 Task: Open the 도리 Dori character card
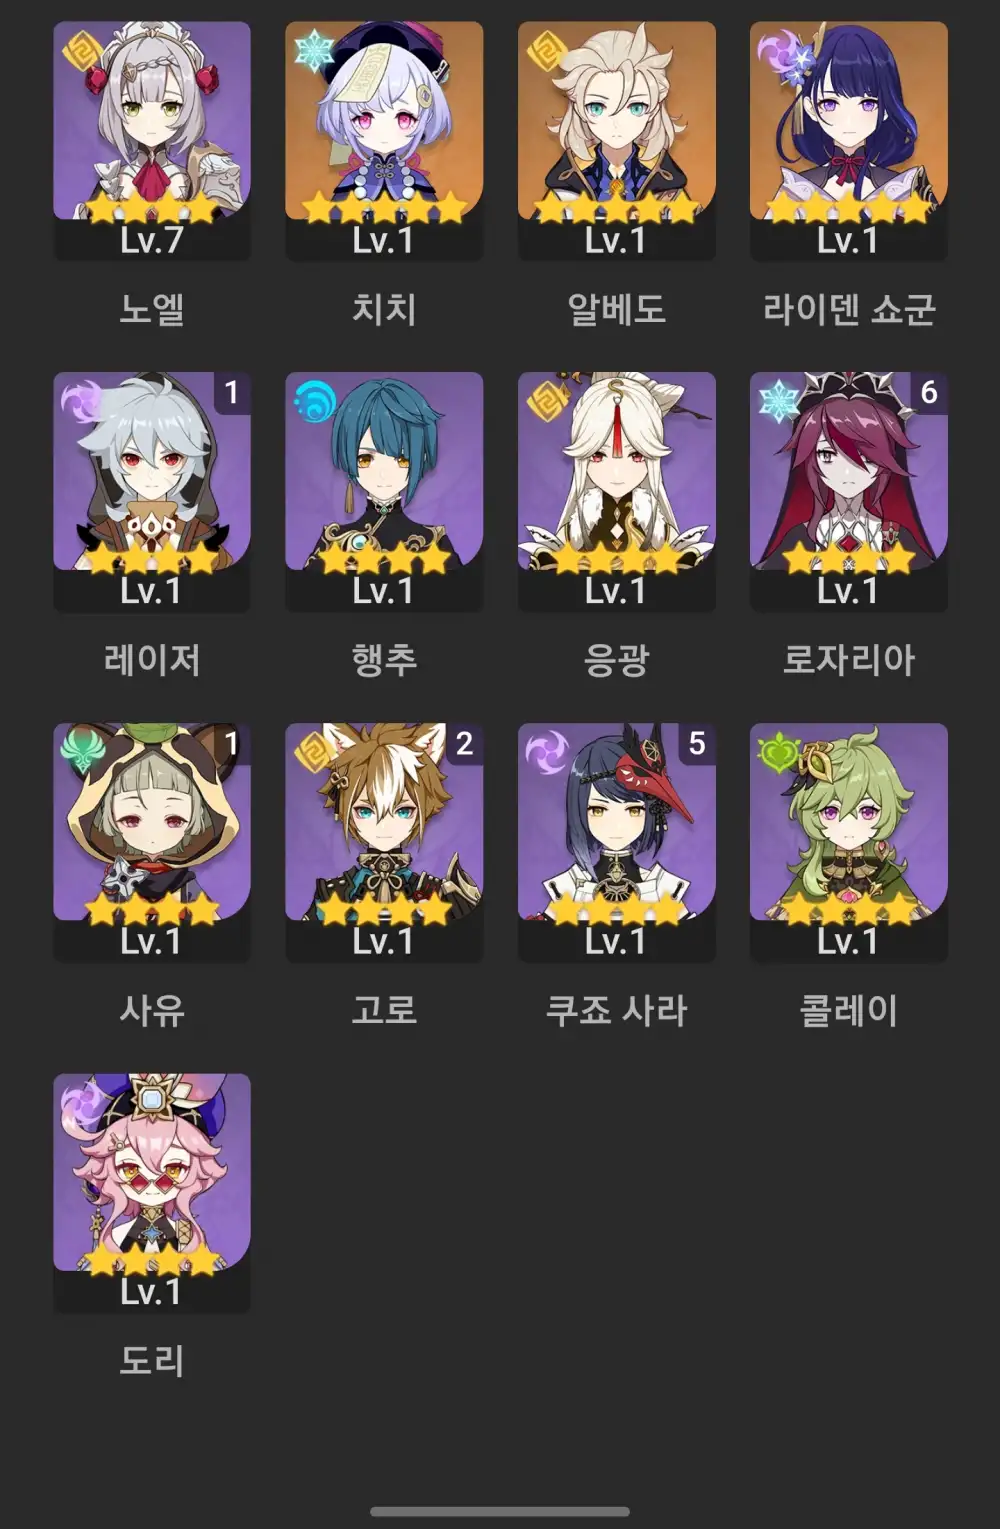coord(152,1193)
